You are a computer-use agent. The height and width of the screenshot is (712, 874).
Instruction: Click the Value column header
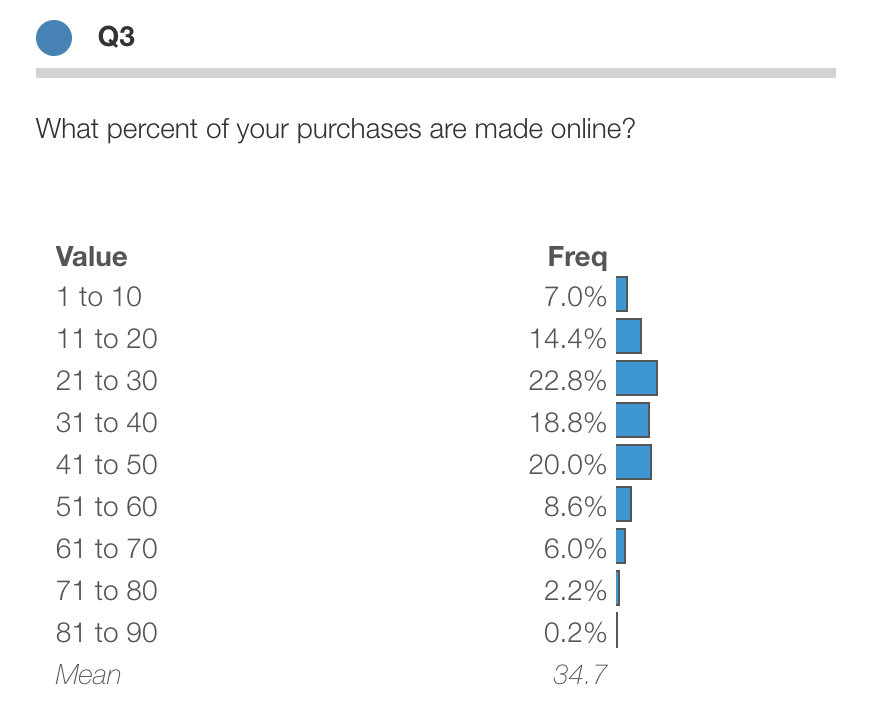pos(91,257)
